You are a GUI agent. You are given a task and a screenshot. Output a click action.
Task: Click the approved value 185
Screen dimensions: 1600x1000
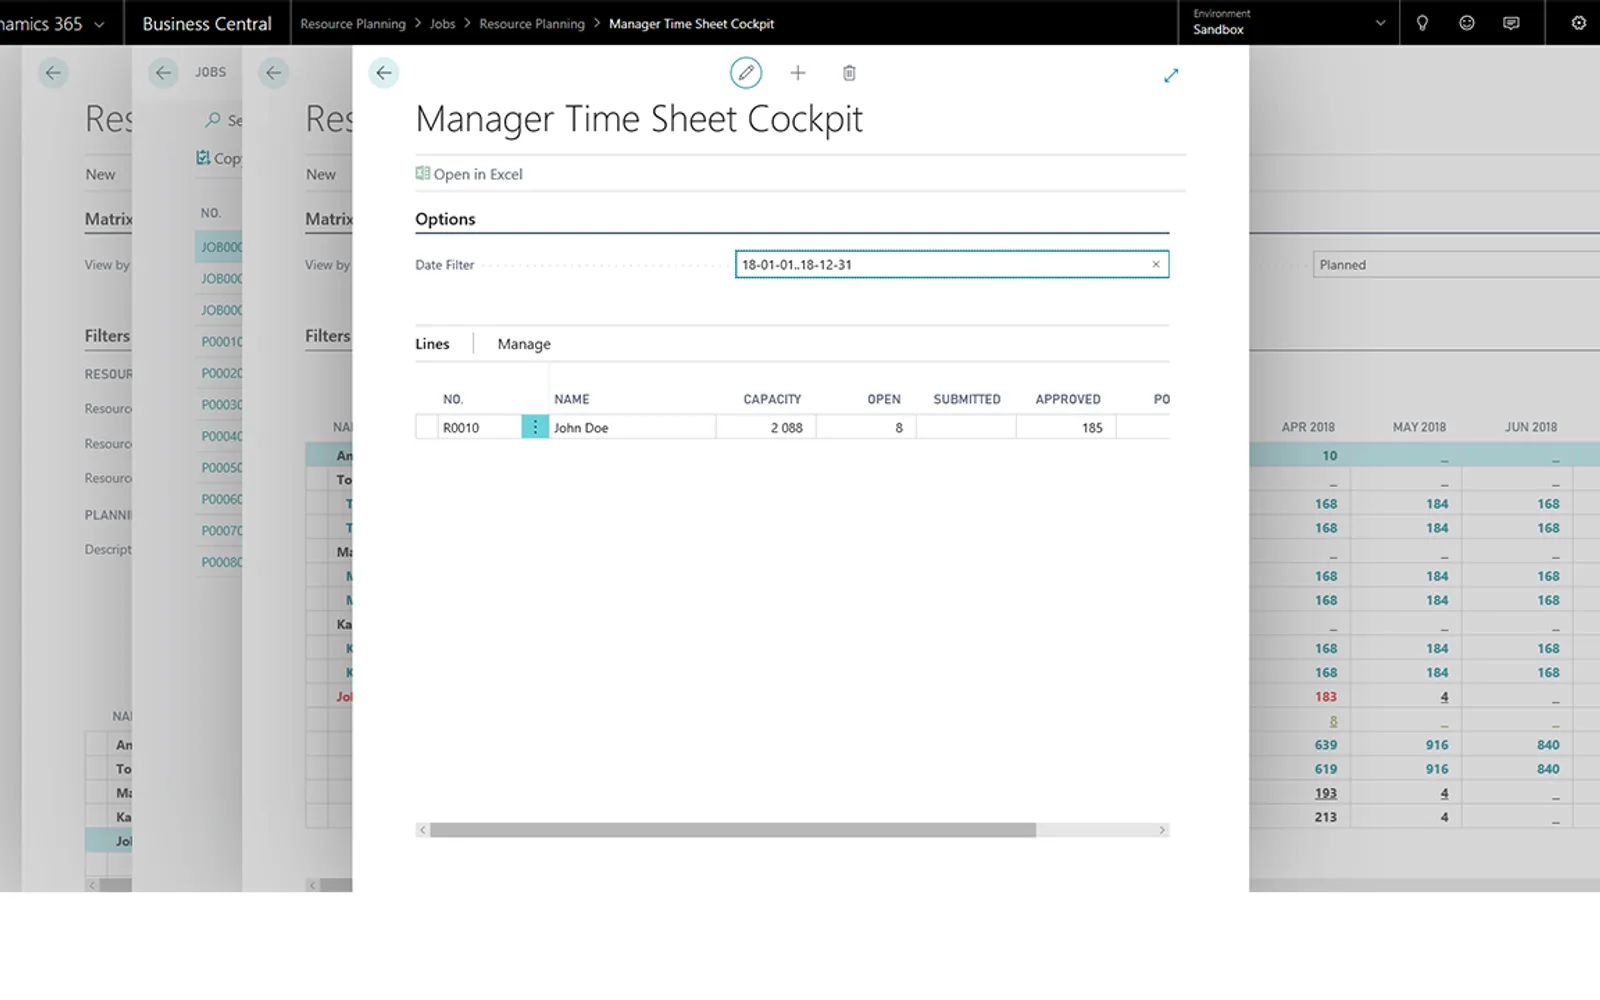[1092, 428]
